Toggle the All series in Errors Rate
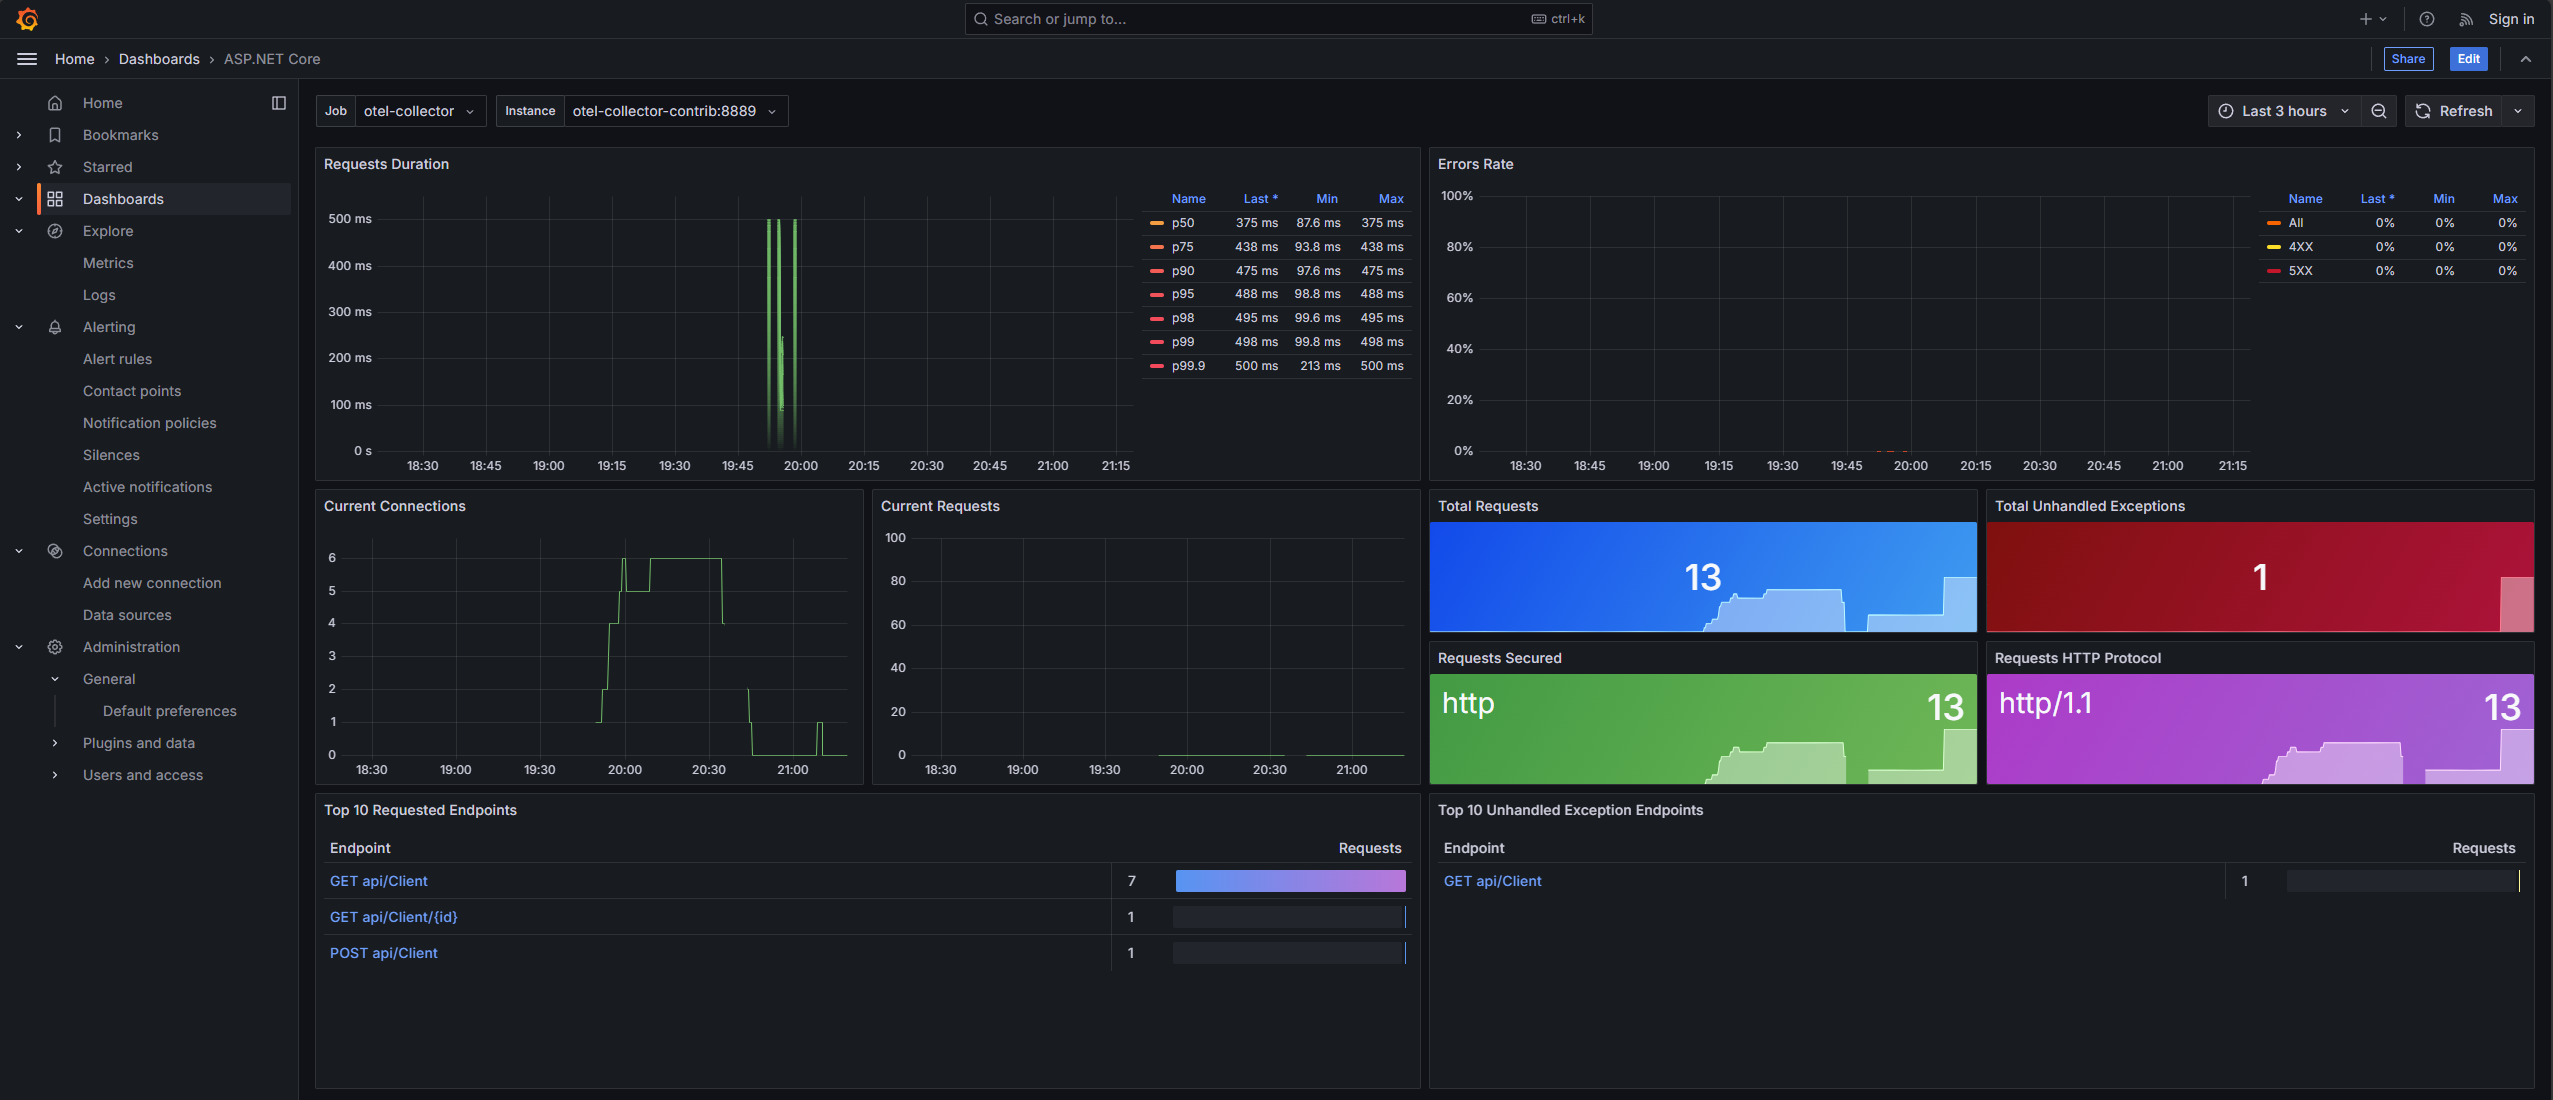This screenshot has height=1100, width=2553. 2295,223
